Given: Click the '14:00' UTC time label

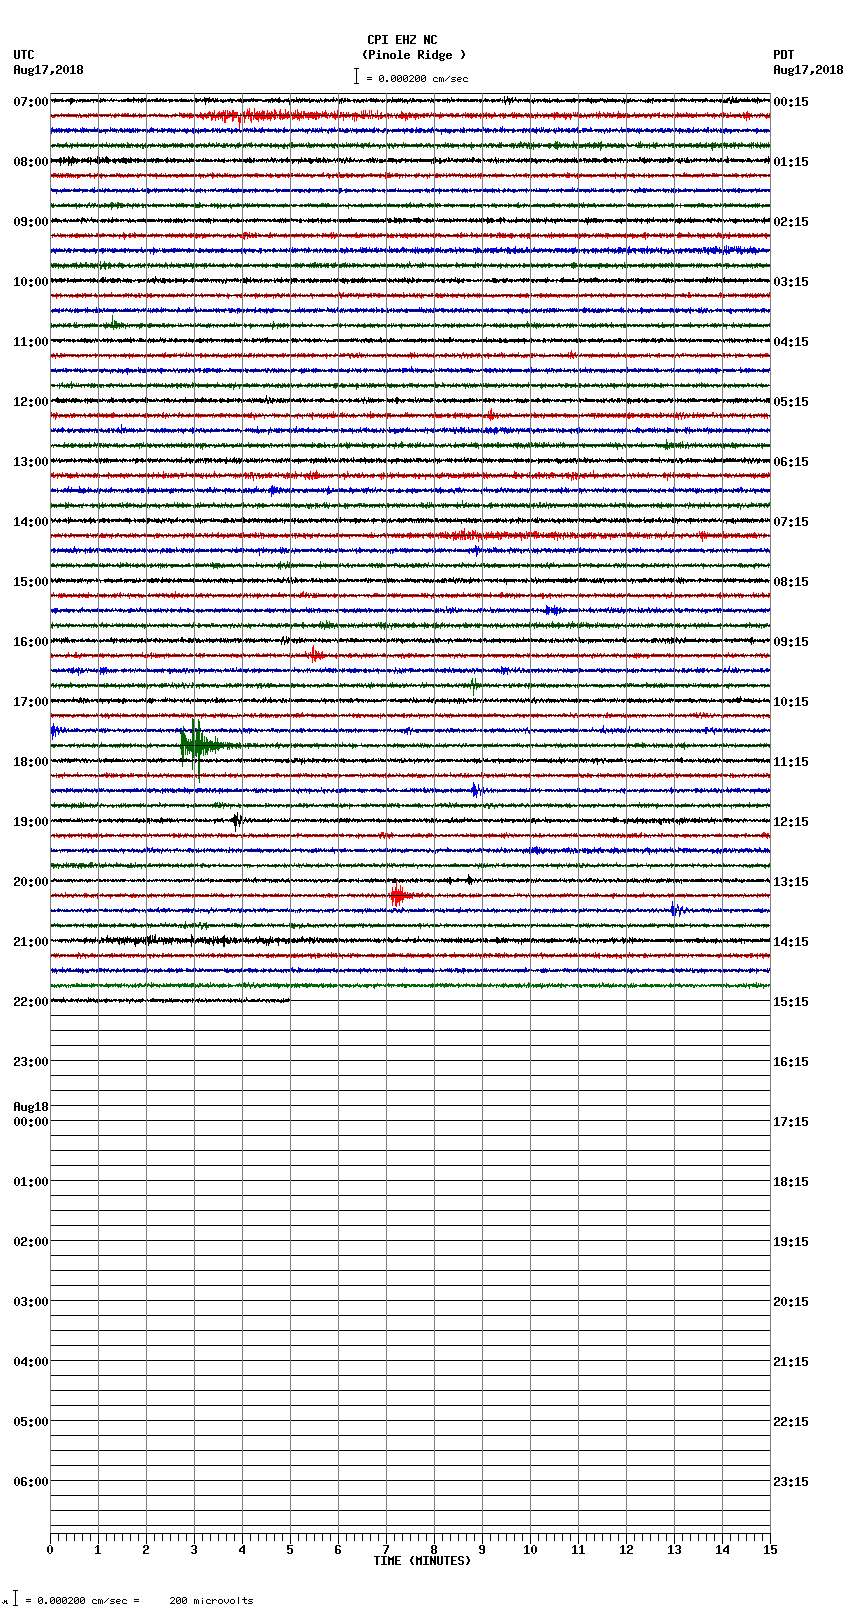Looking at the screenshot, I should coord(31,522).
